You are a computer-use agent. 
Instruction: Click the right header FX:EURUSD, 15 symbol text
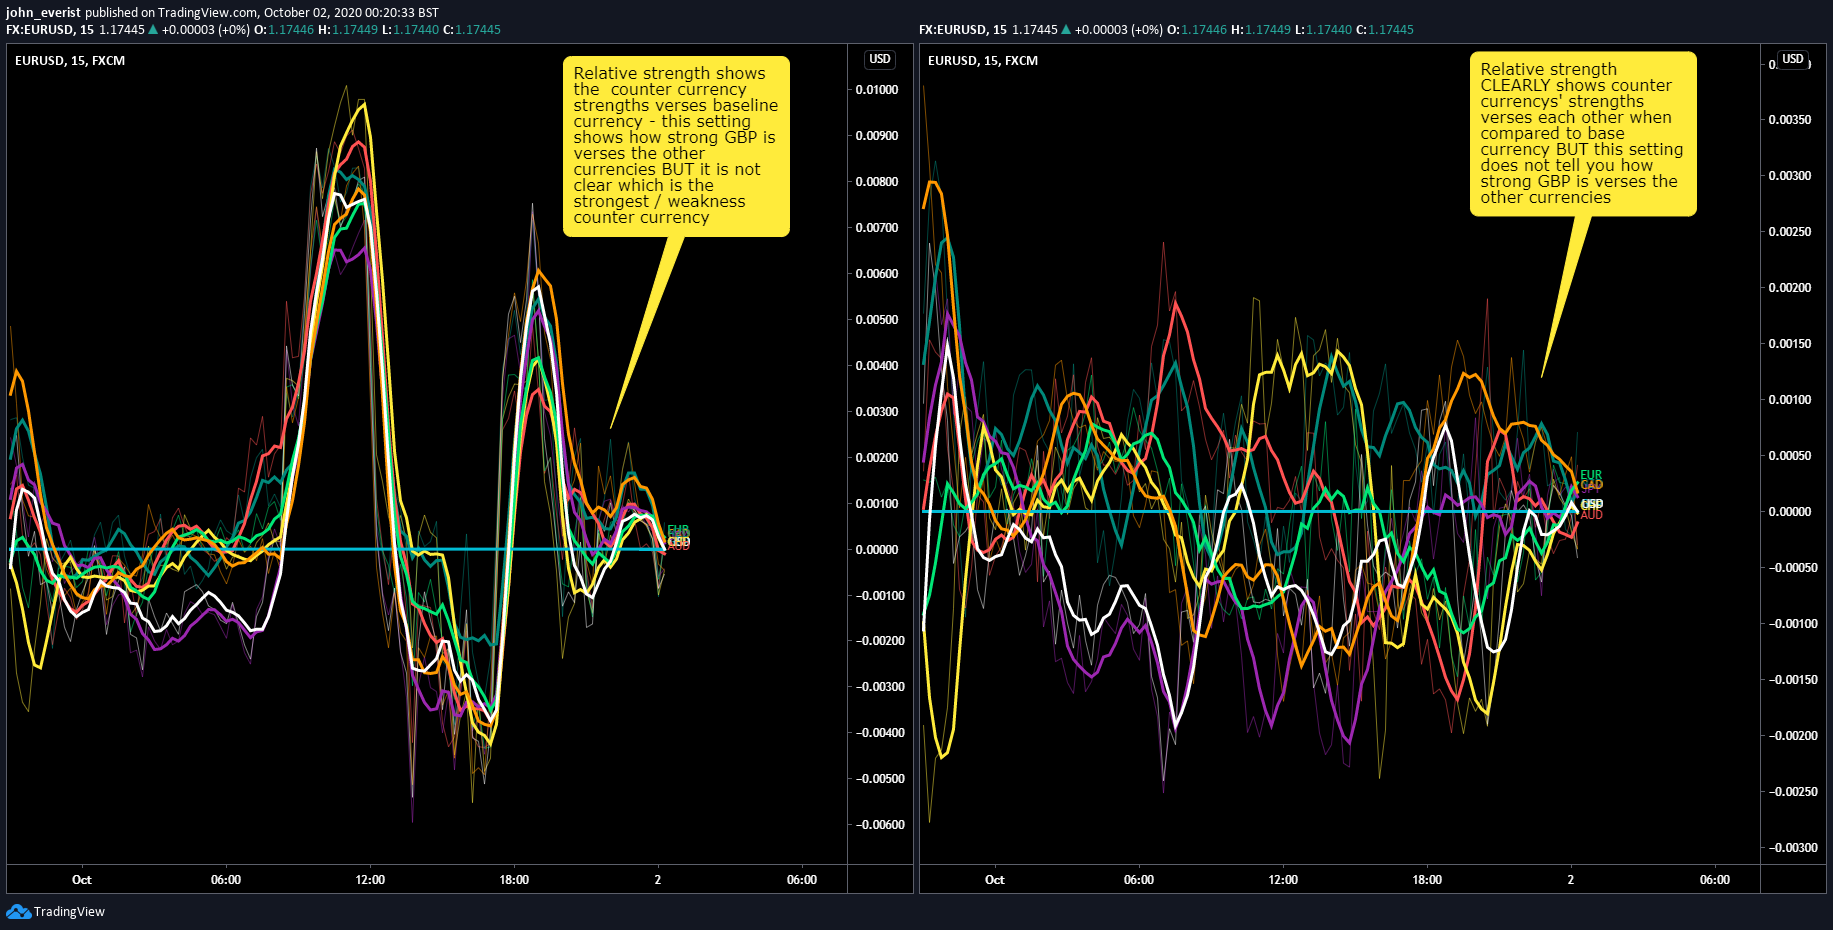coord(963,30)
